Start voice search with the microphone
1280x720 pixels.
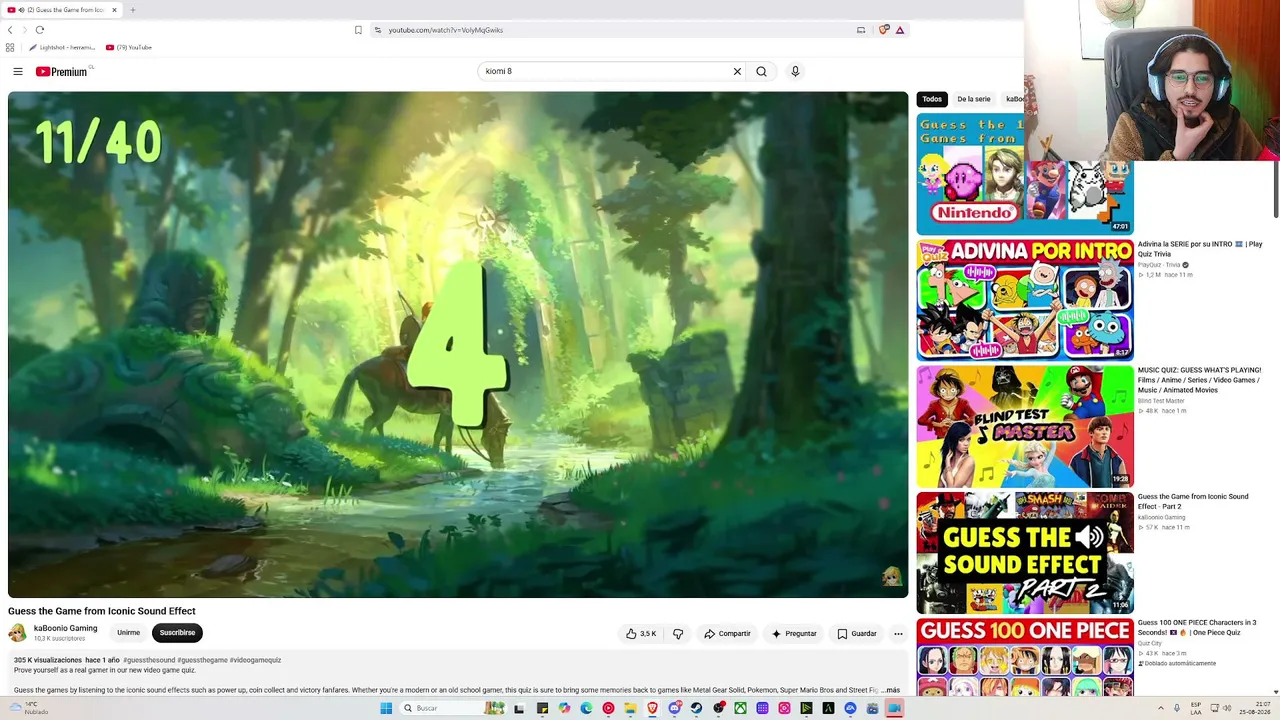(x=795, y=71)
